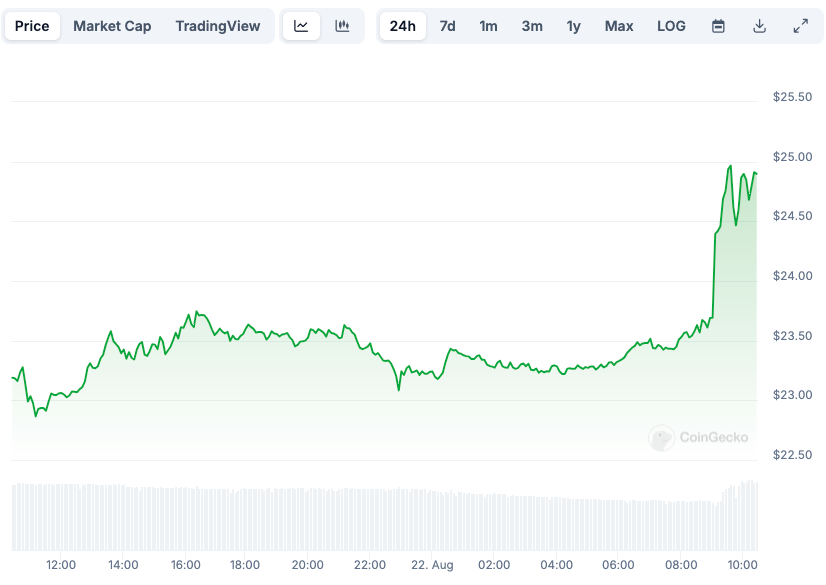The width and height of the screenshot is (826, 585).
Task: Toggle LOG scale
Action: click(x=671, y=26)
